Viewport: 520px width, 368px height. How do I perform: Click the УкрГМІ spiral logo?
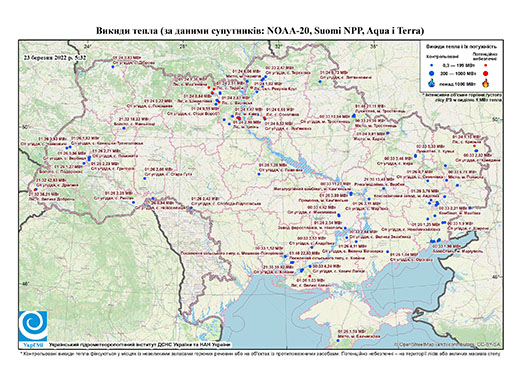(33, 326)
